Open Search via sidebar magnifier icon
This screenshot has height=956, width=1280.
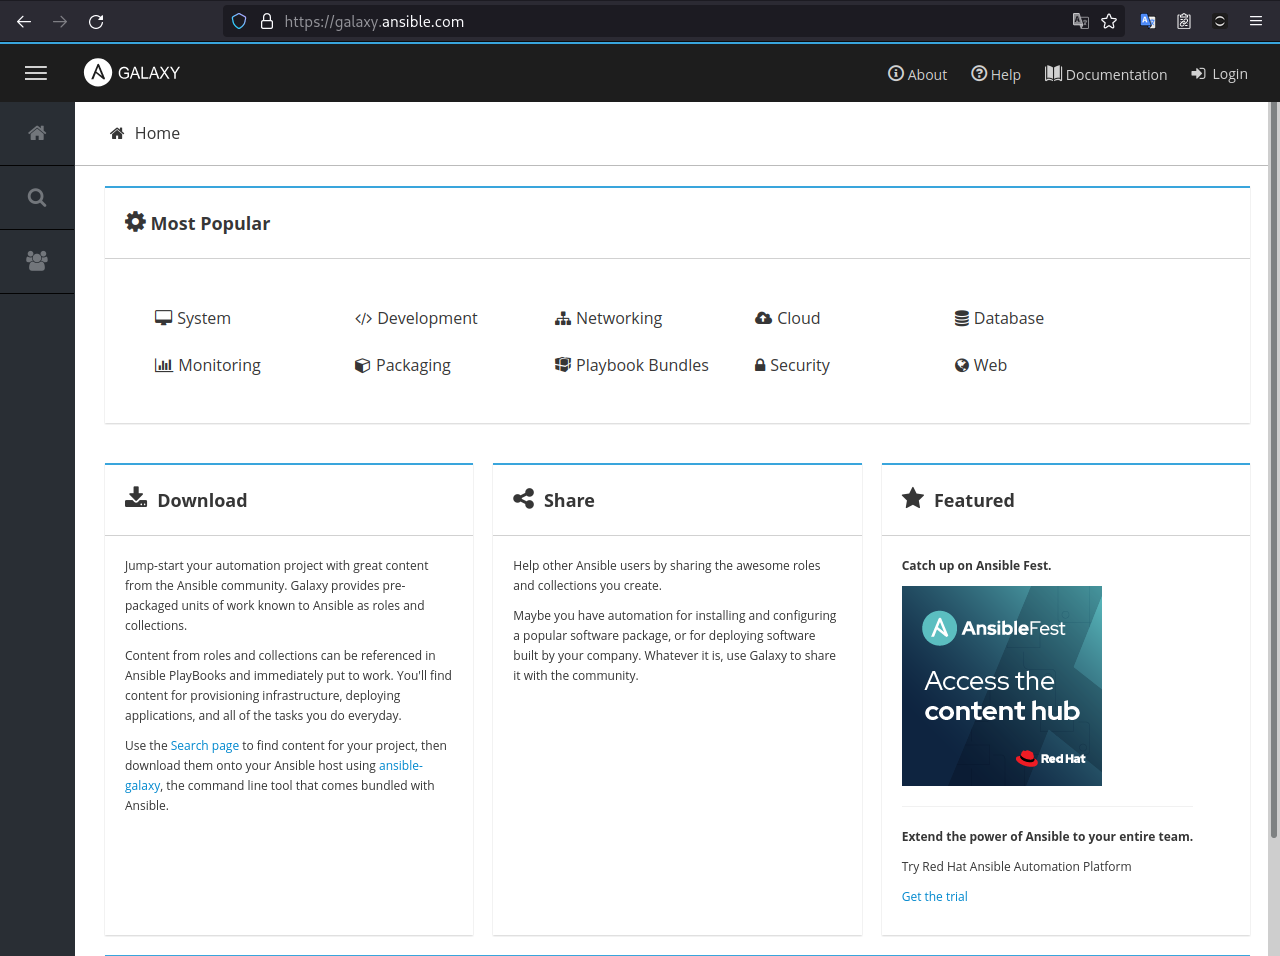point(37,197)
